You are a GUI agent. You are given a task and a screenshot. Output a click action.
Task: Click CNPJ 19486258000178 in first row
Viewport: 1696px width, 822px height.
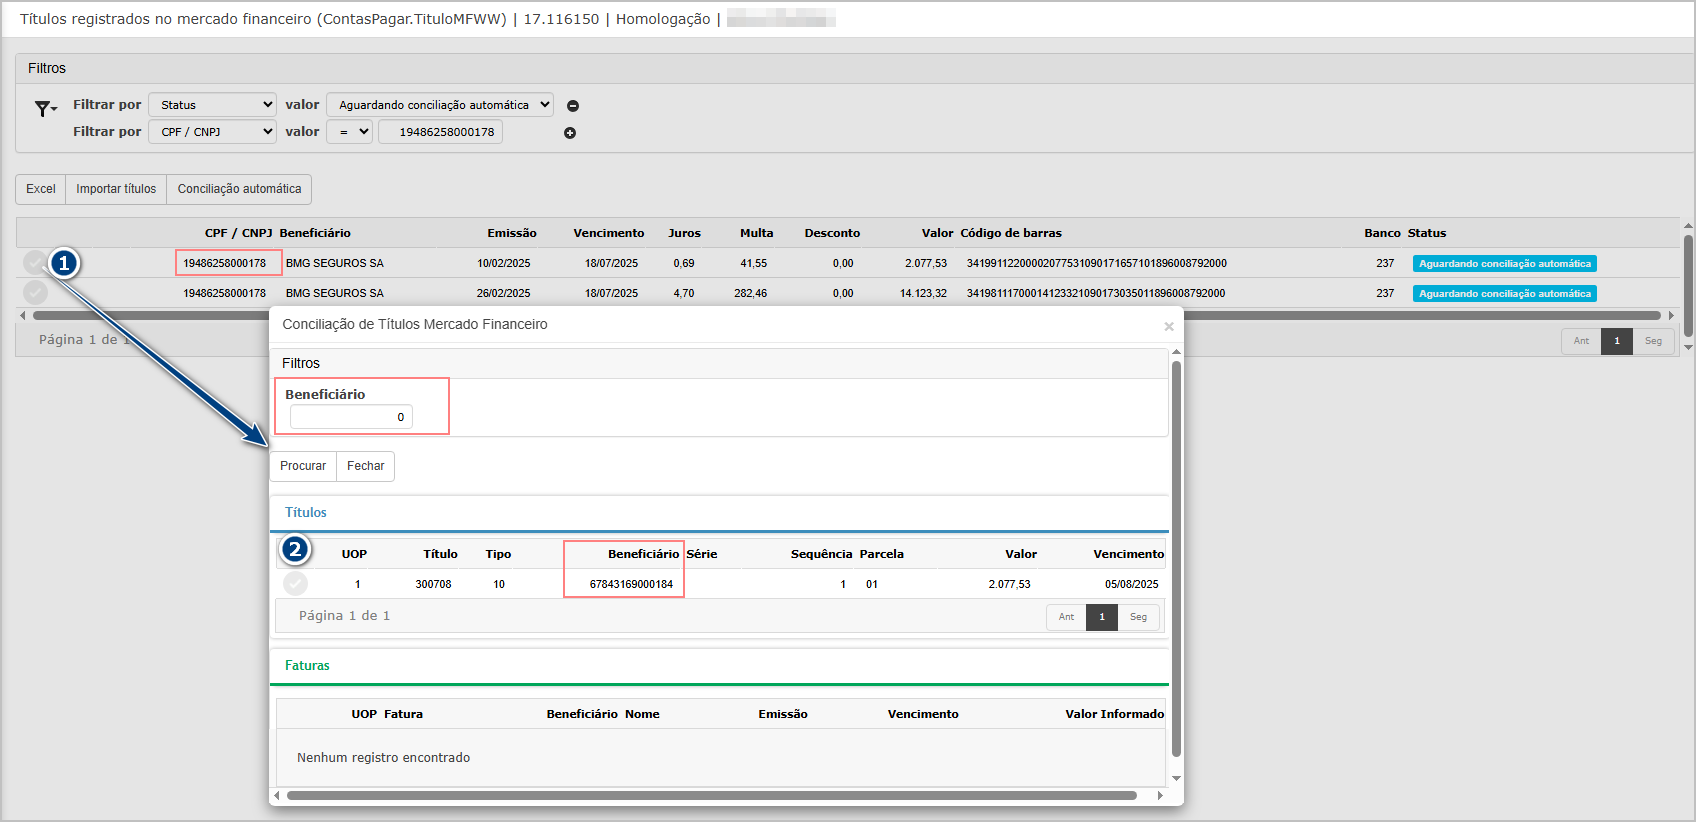[x=225, y=263]
